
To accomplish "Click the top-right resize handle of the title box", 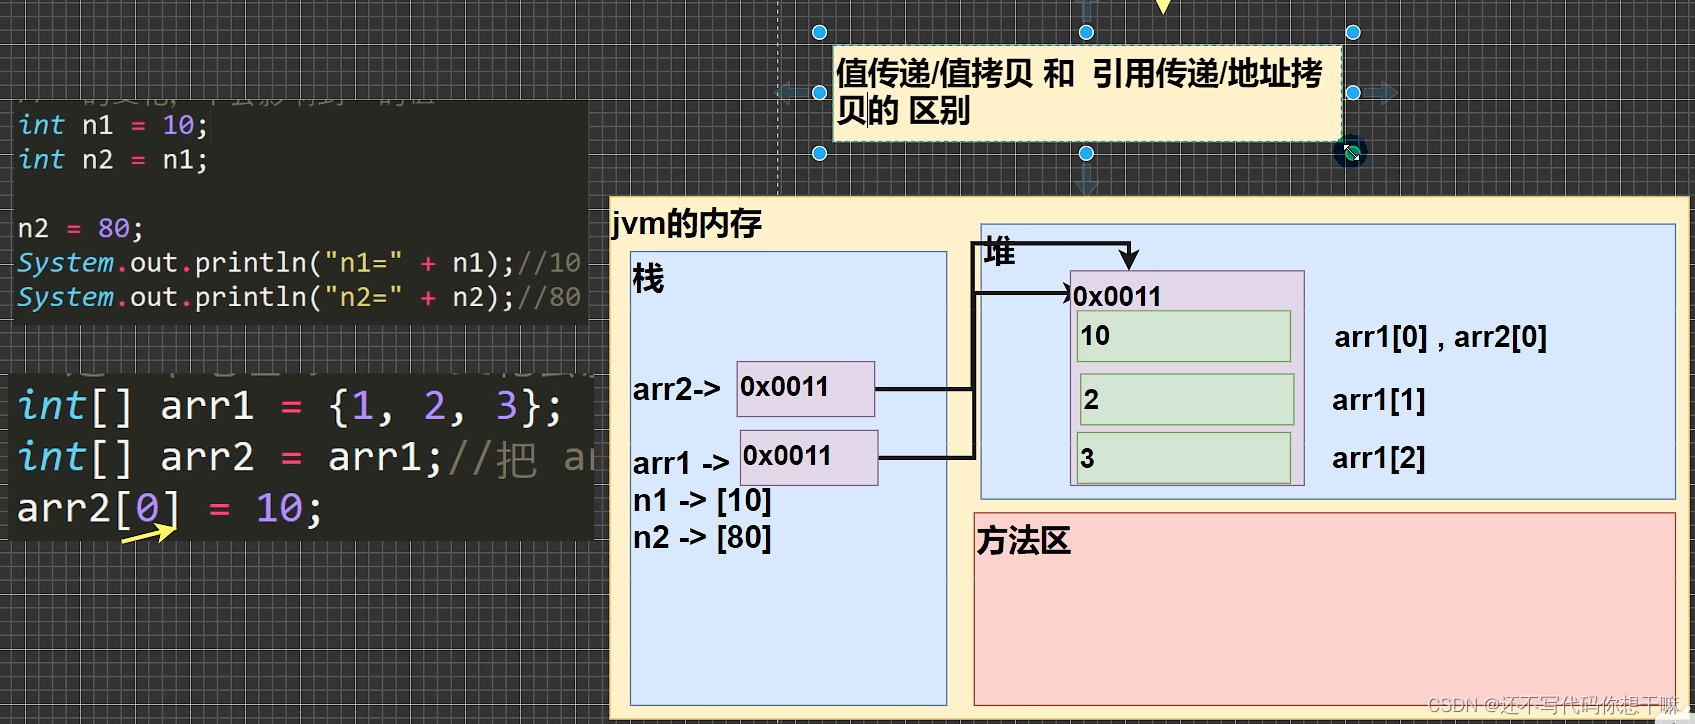I will (x=1353, y=32).
